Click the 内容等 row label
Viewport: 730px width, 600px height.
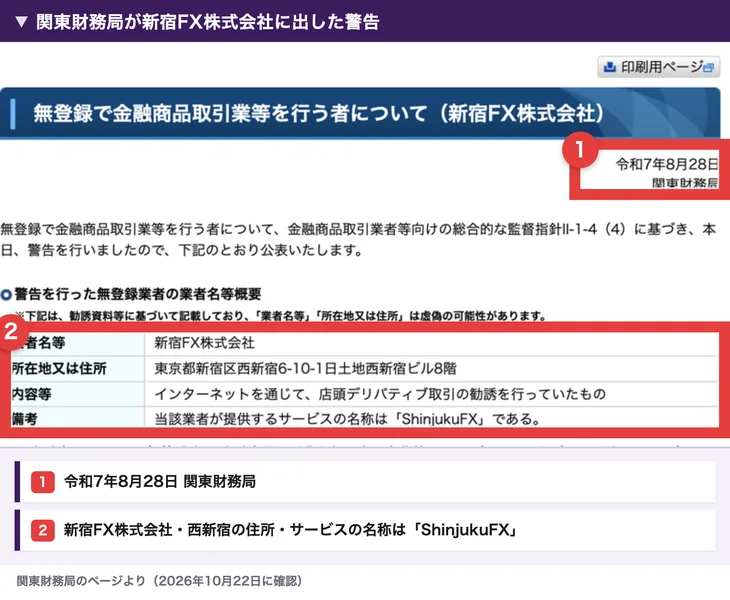pos(78,394)
